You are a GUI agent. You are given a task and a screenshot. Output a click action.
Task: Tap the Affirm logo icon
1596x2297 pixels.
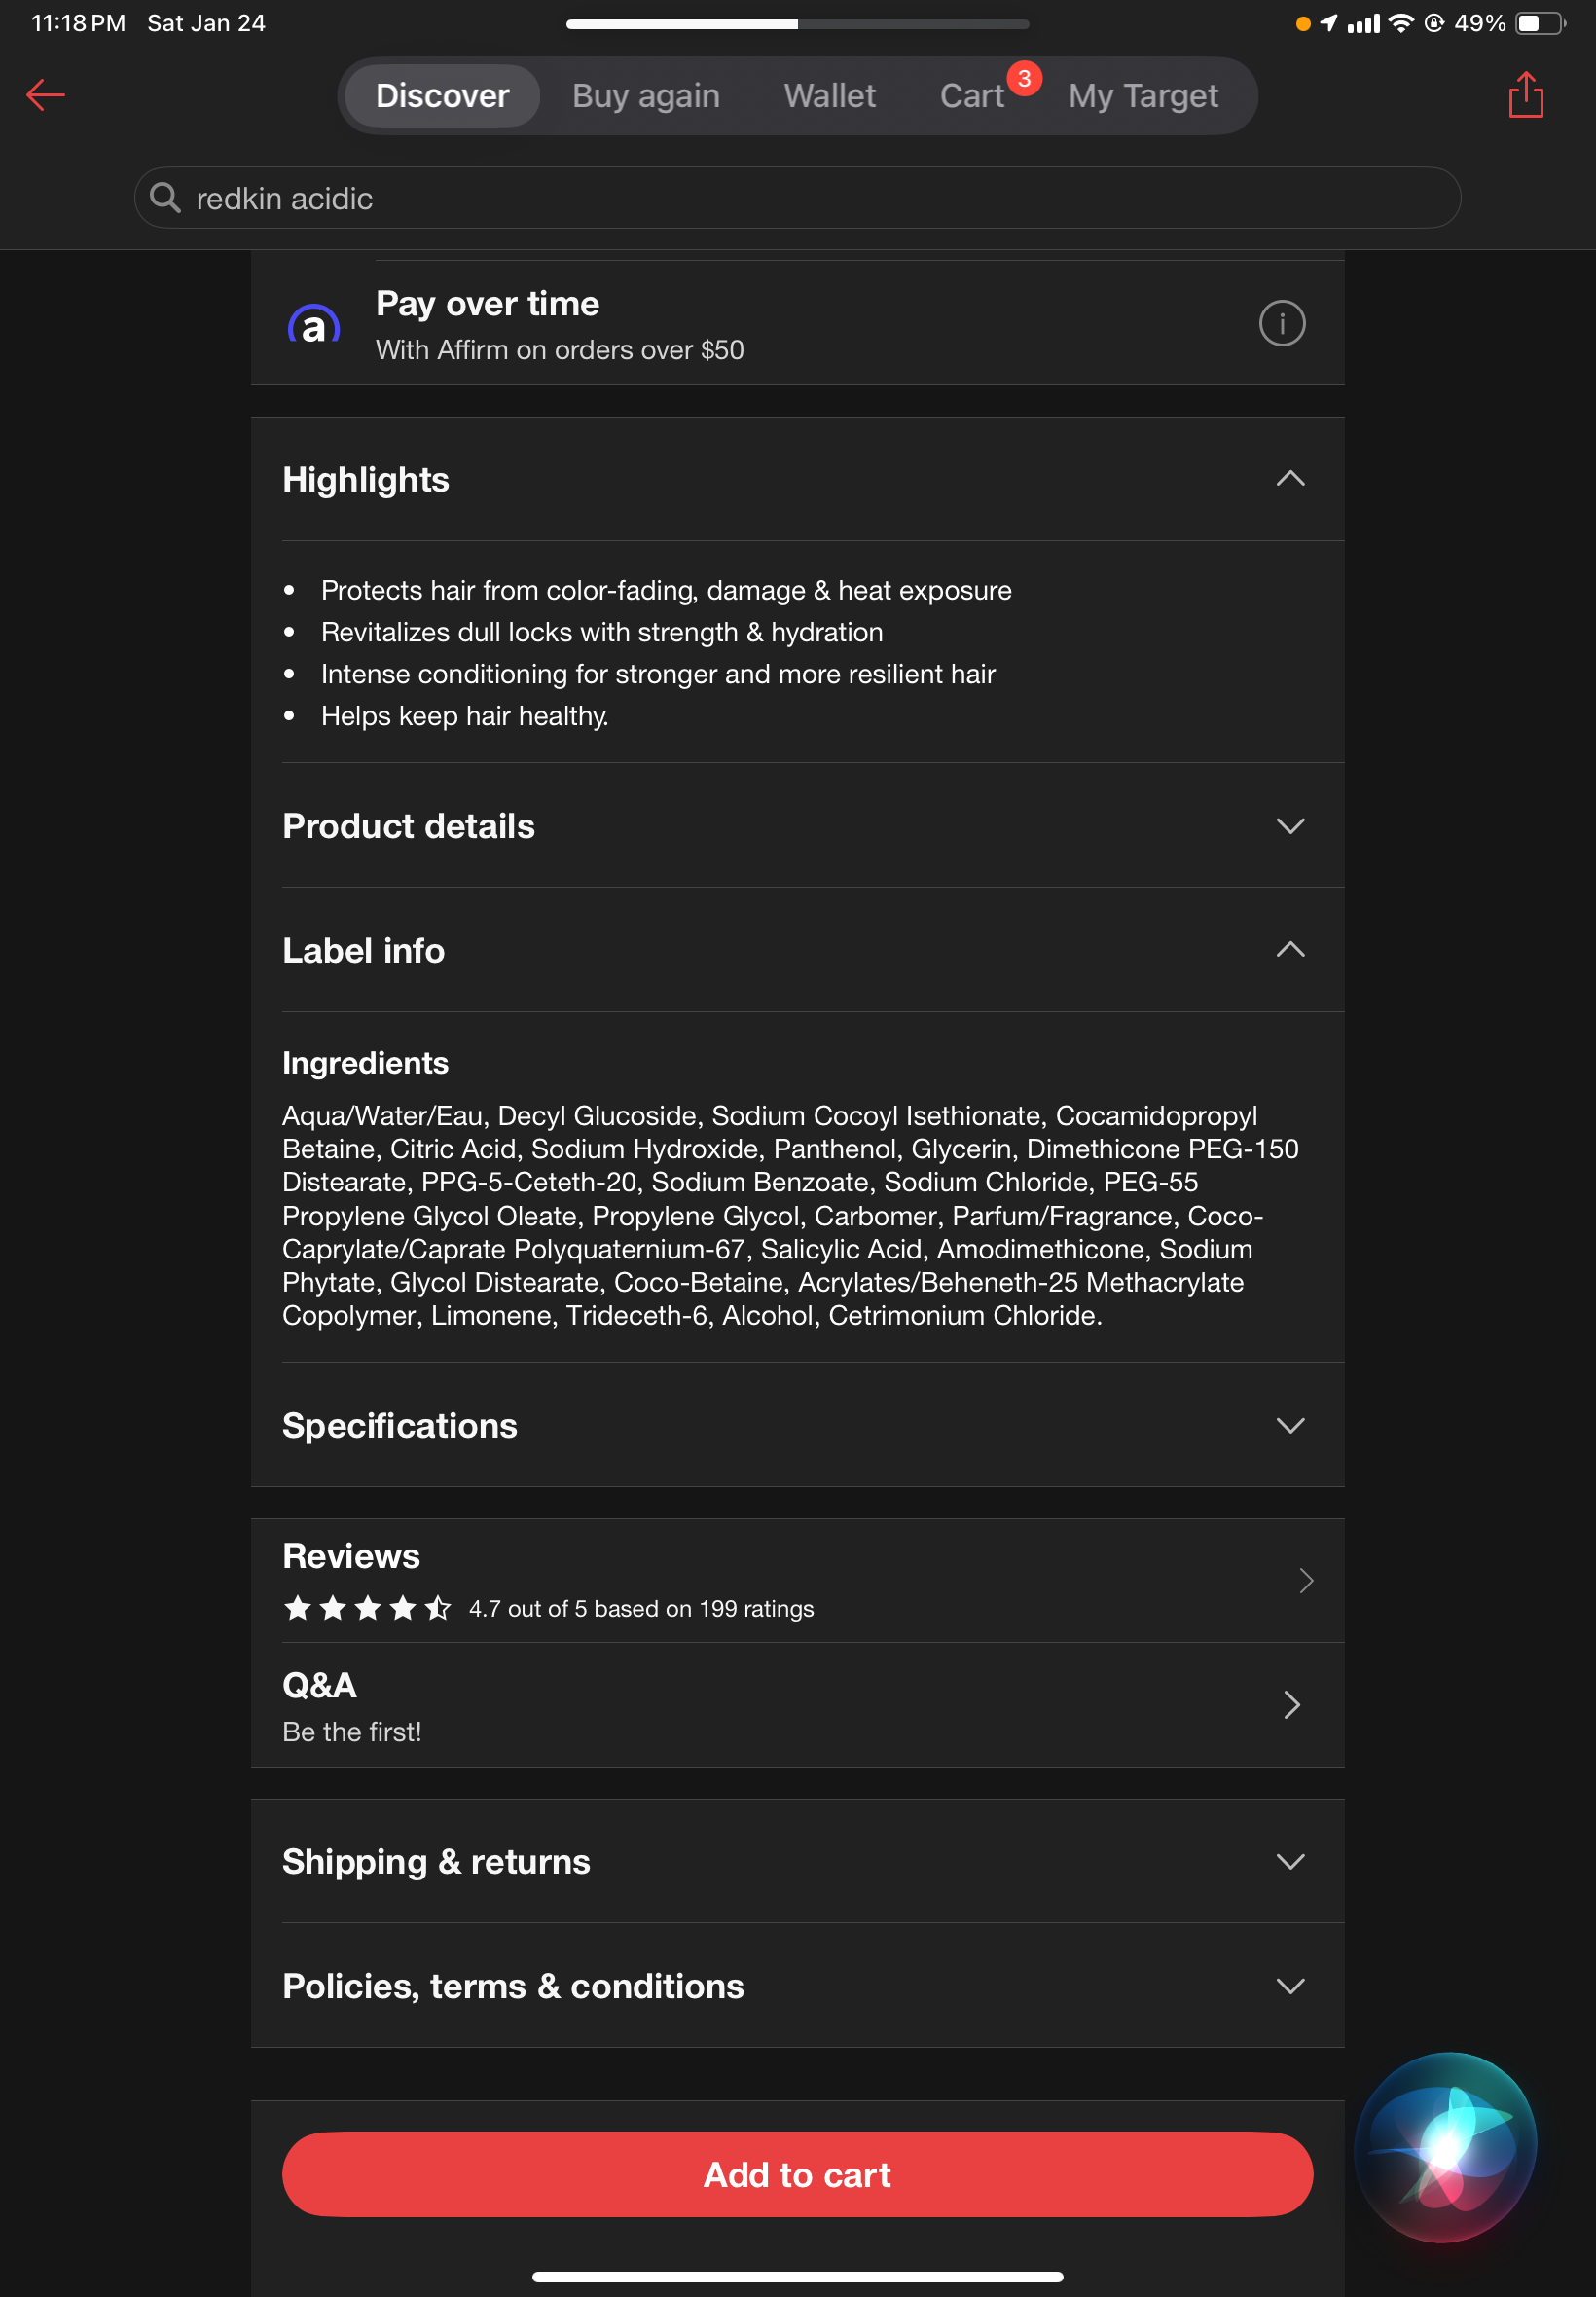click(314, 325)
